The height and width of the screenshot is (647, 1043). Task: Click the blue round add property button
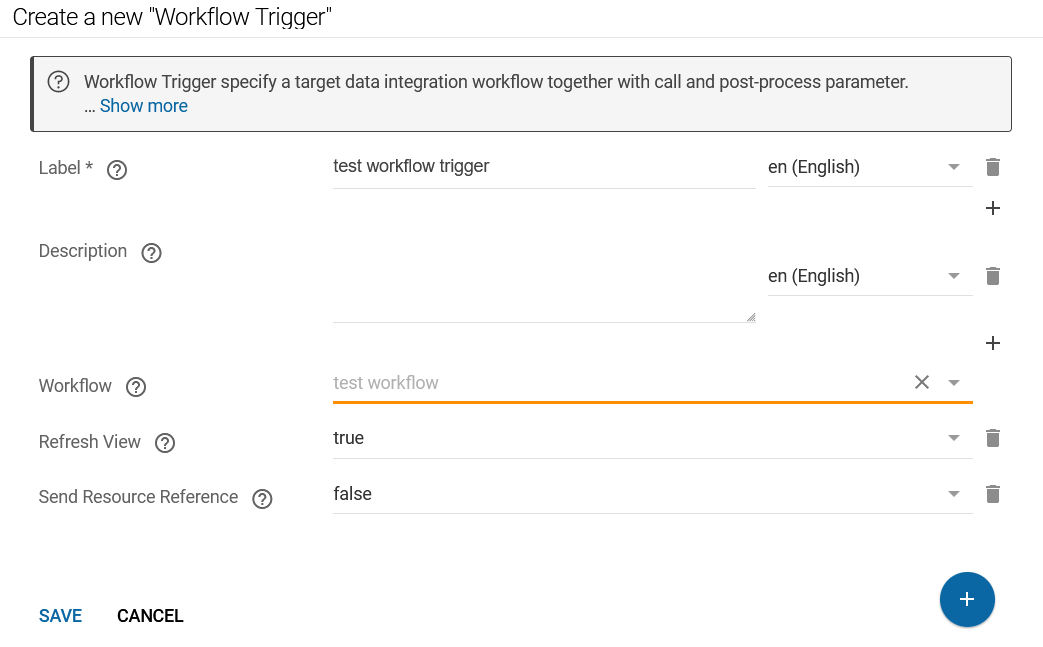pyautogui.click(x=966, y=599)
